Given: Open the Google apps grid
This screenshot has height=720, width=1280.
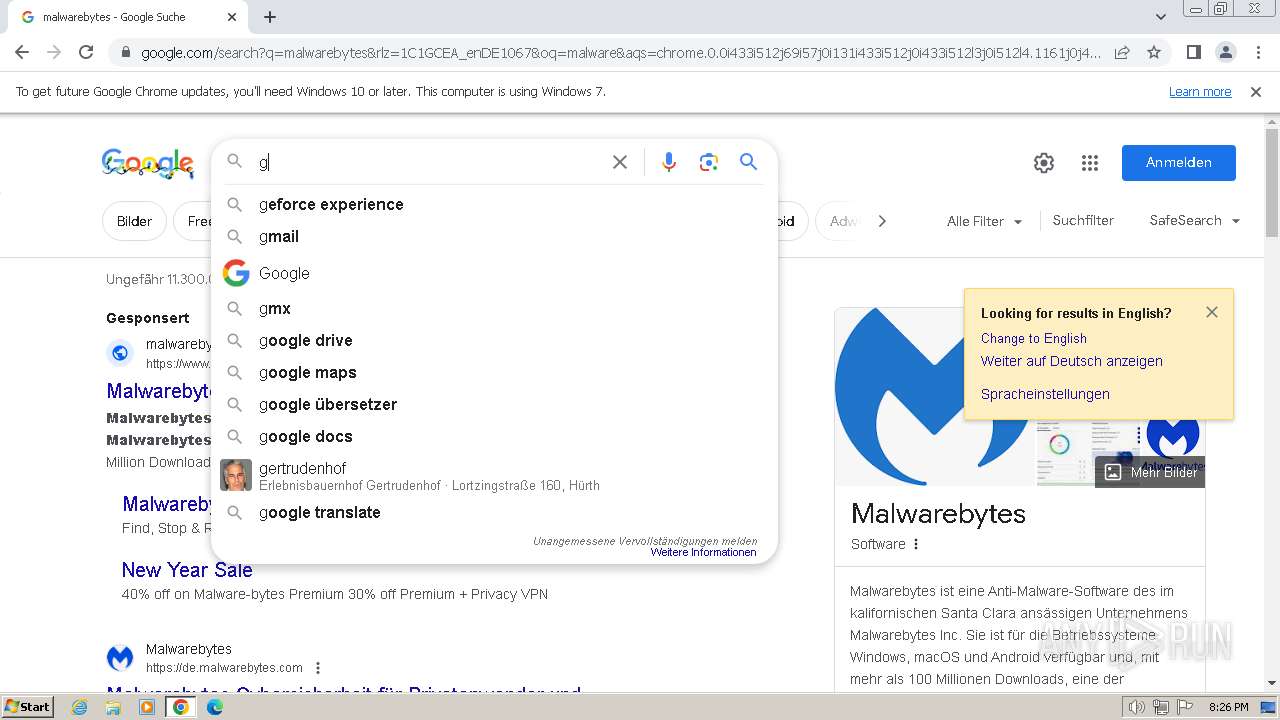Looking at the screenshot, I should click(x=1090, y=163).
